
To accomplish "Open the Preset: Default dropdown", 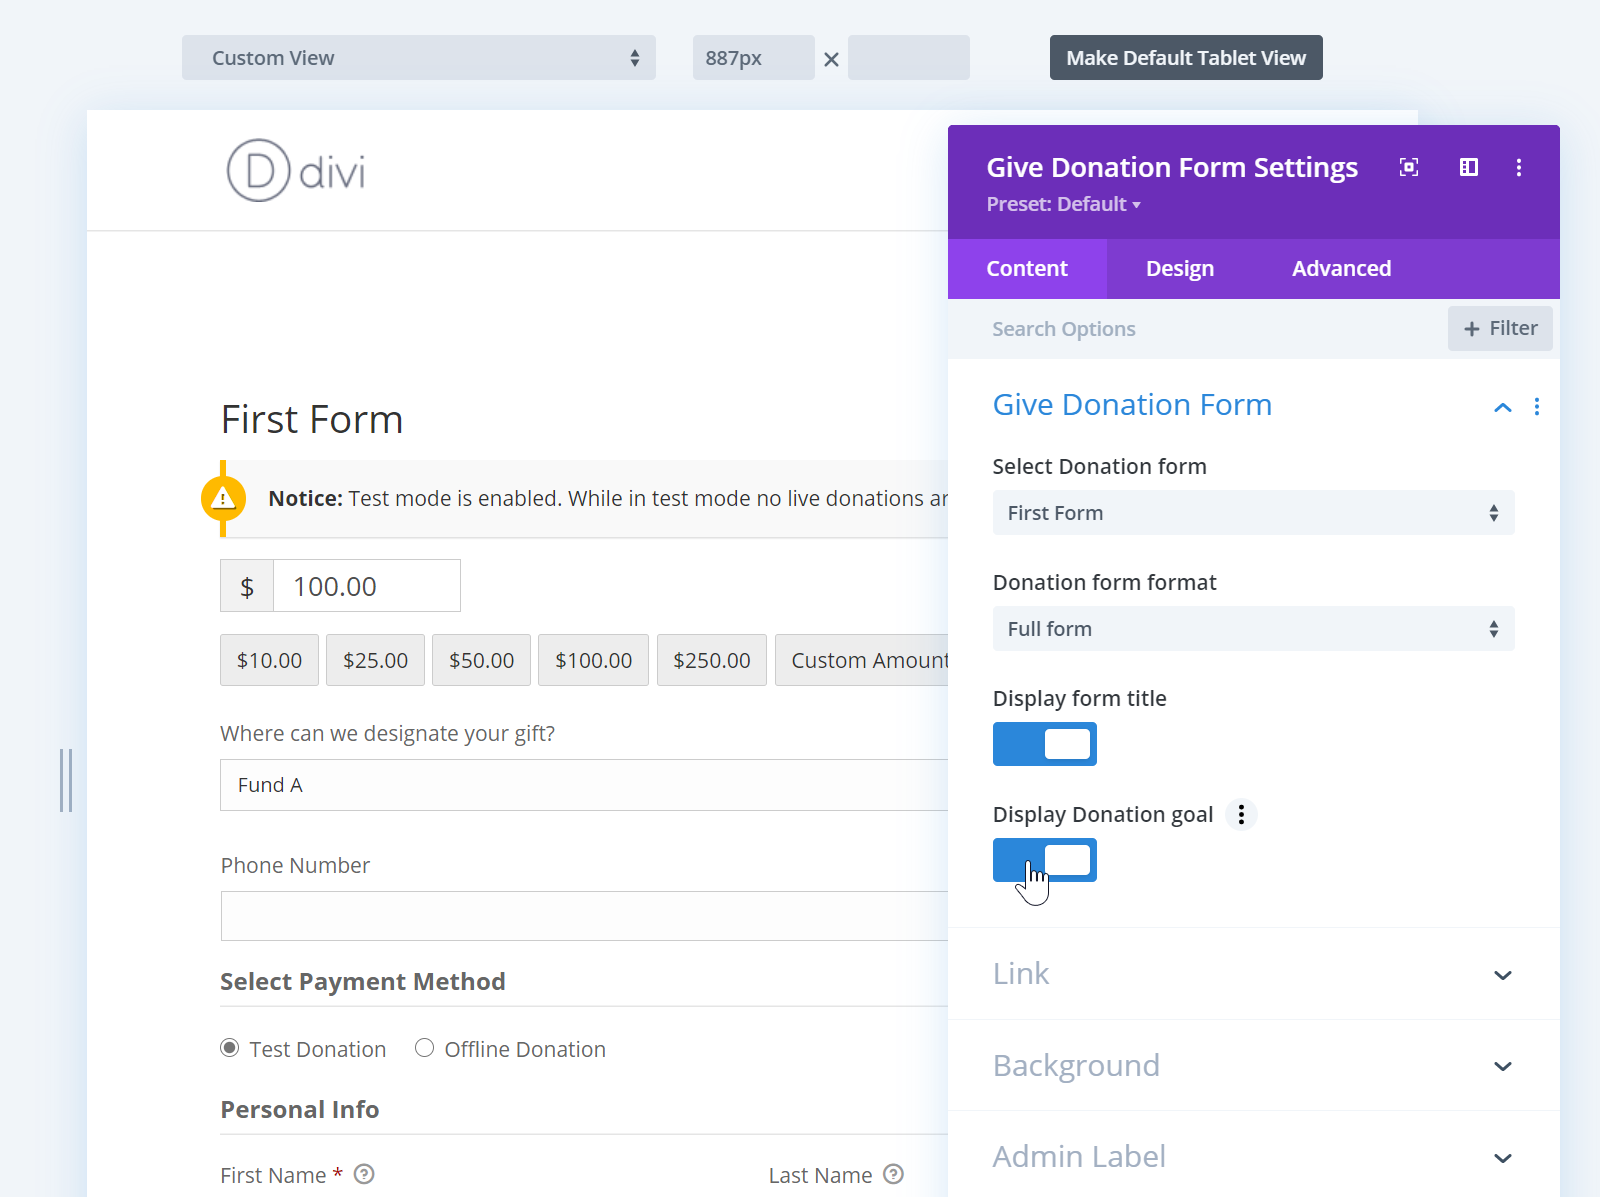I will pos(1063,204).
